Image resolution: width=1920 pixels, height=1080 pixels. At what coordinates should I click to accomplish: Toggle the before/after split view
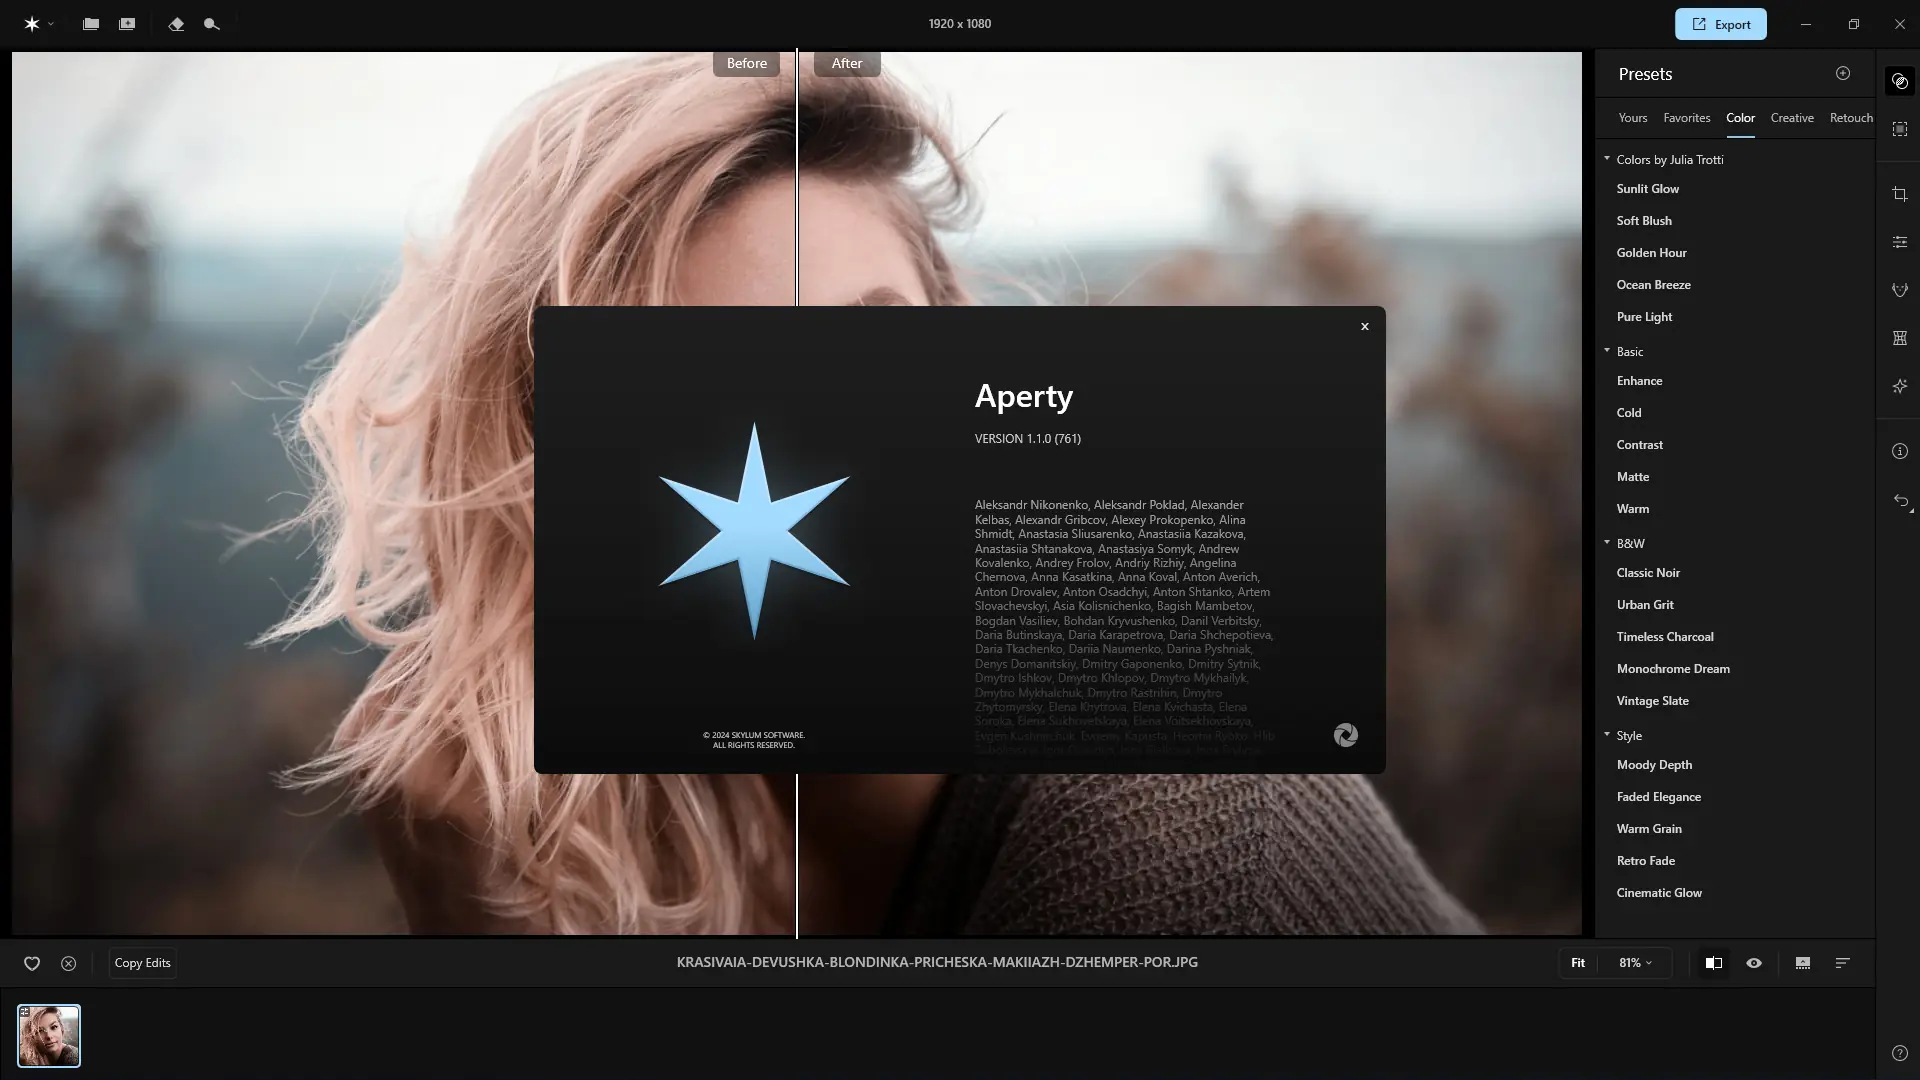(x=1714, y=963)
